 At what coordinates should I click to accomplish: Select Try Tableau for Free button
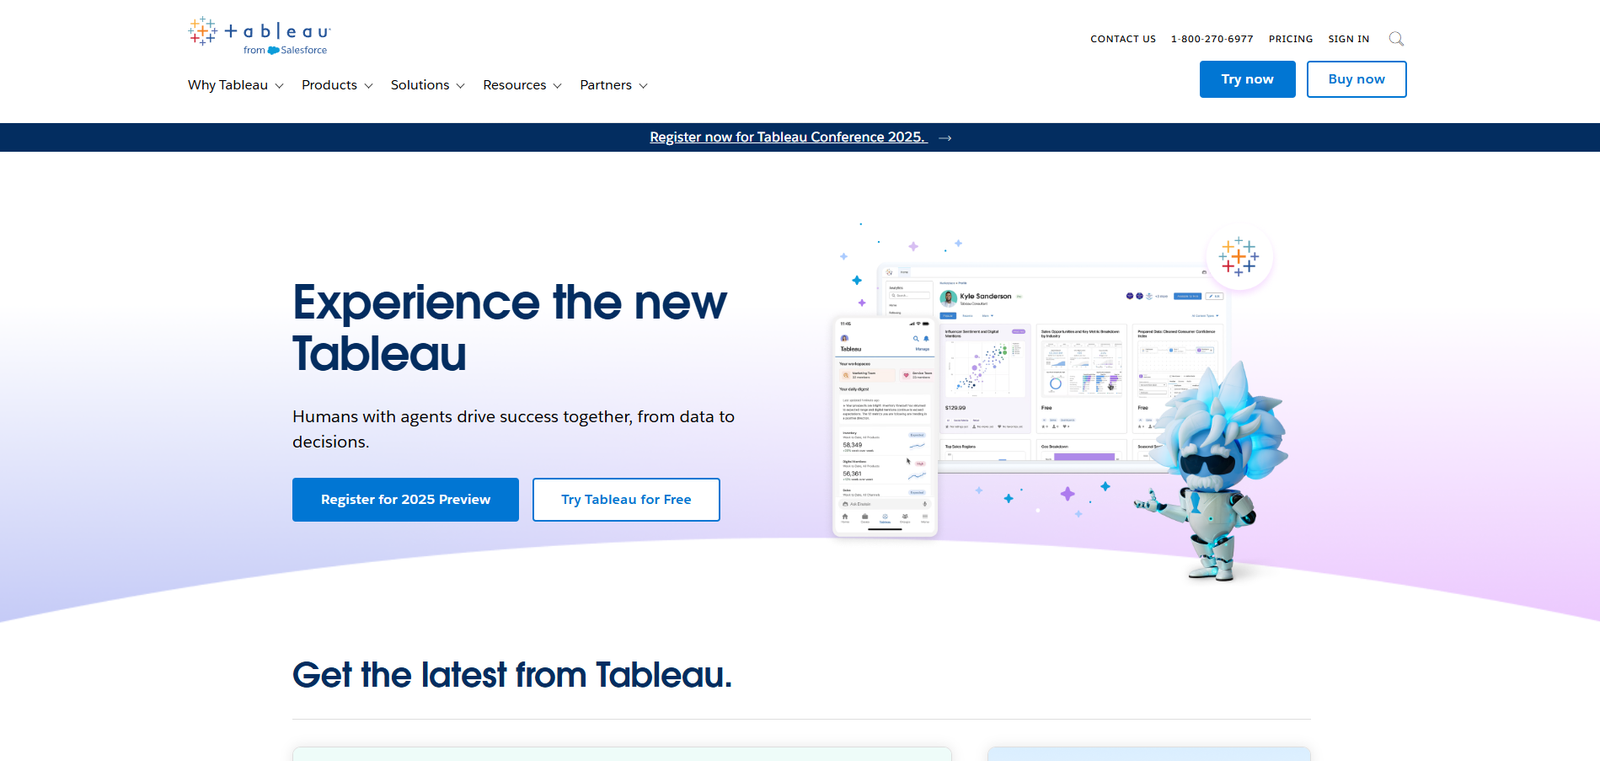click(626, 499)
